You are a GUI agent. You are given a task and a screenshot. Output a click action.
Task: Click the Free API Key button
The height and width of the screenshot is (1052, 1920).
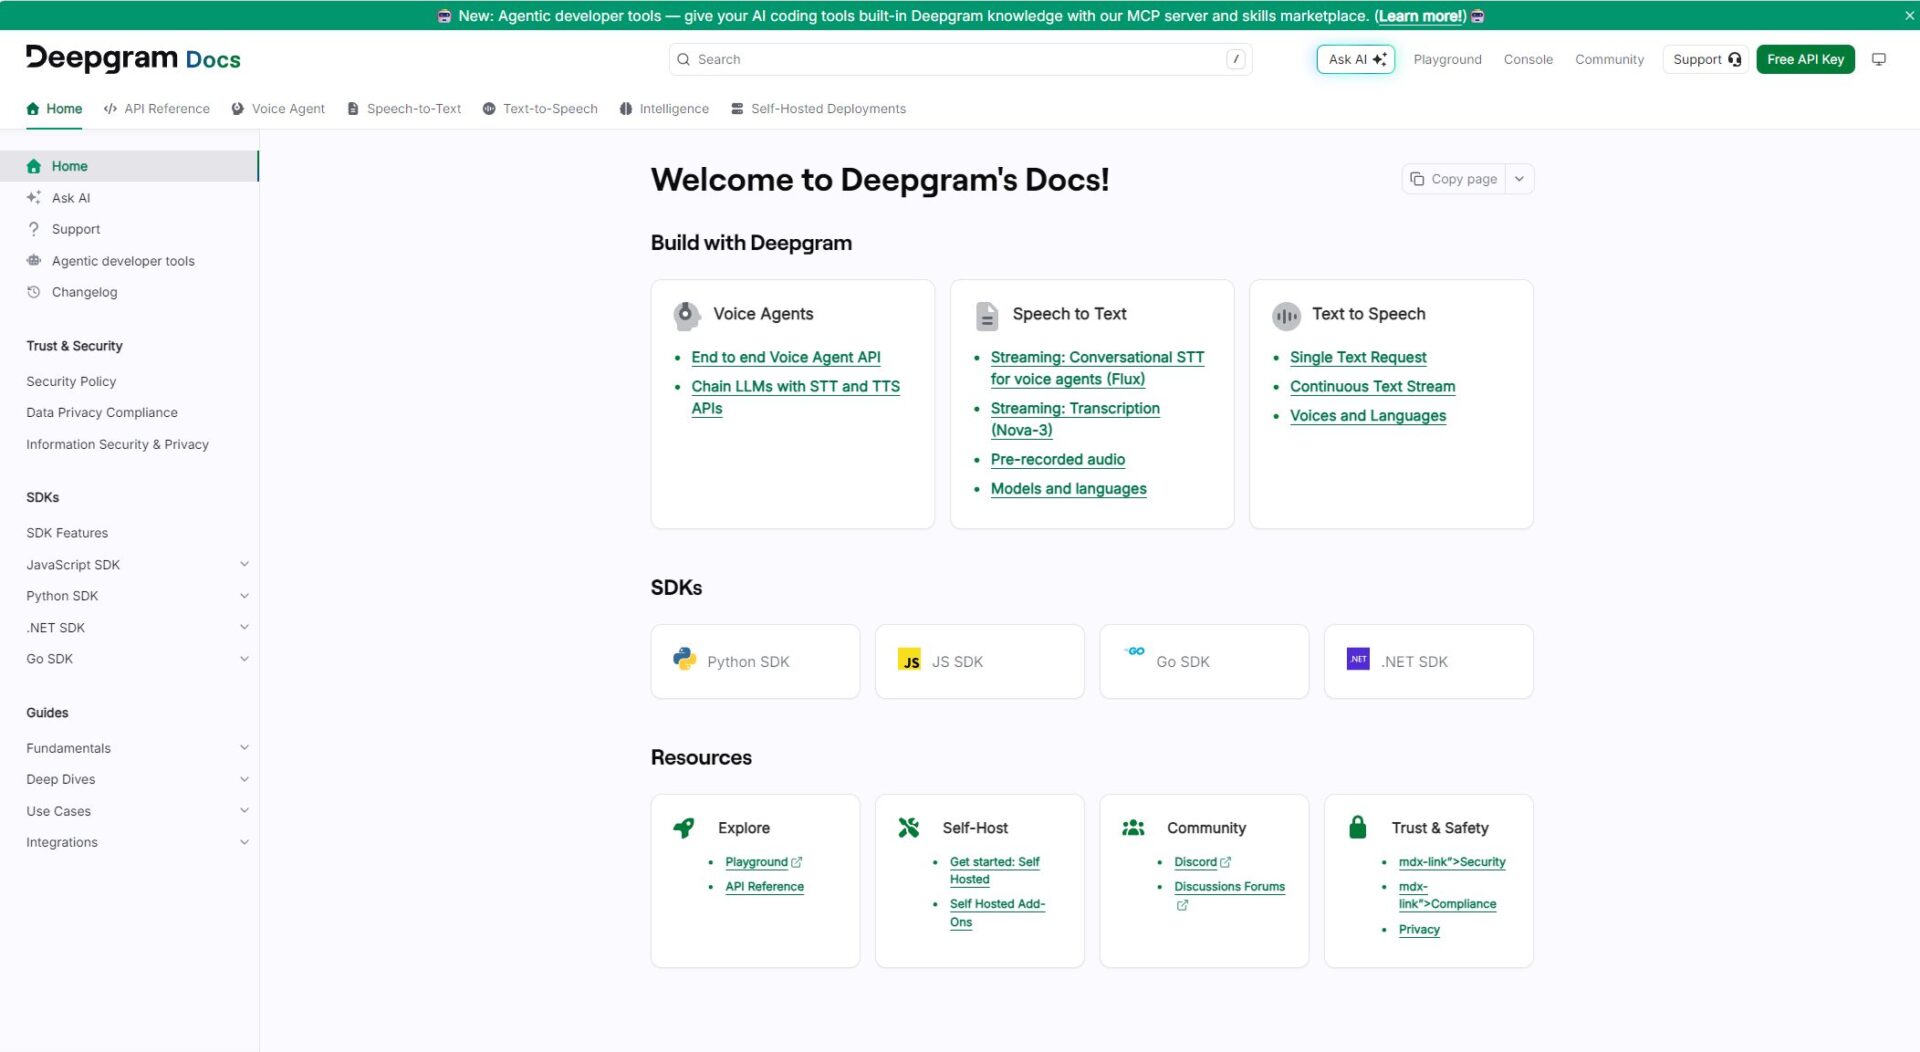(1805, 59)
